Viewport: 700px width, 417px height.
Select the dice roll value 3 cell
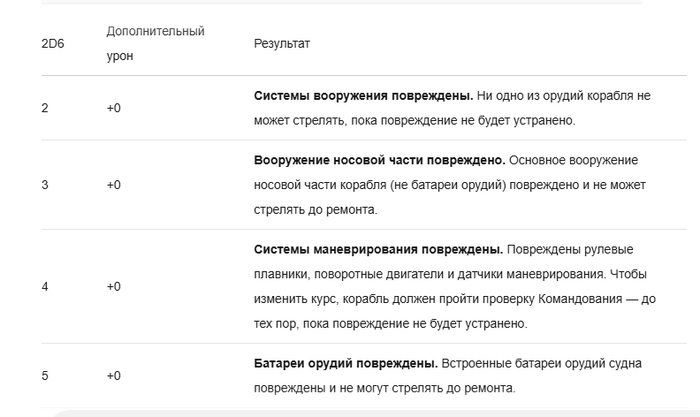click(x=45, y=185)
